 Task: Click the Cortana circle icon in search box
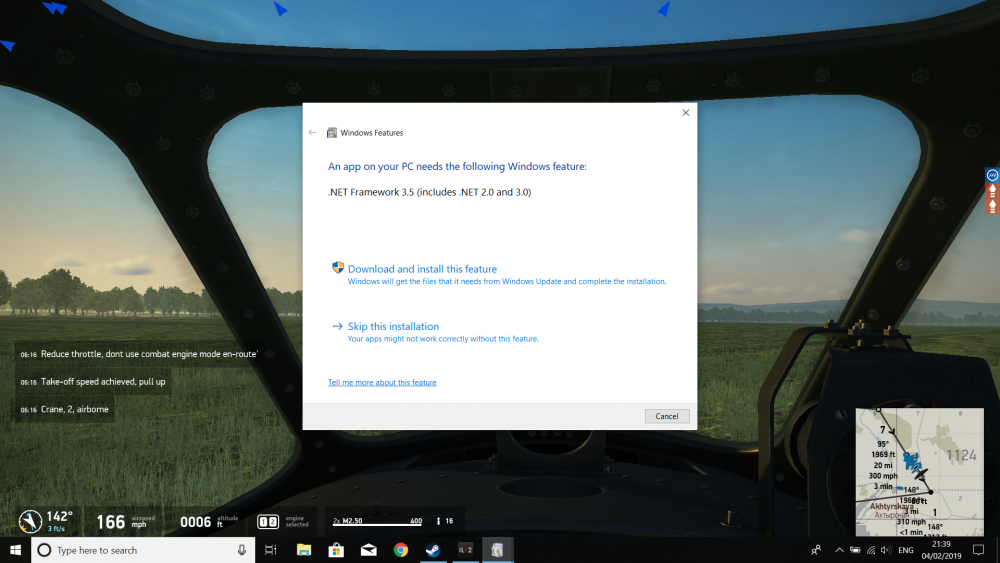(x=44, y=550)
